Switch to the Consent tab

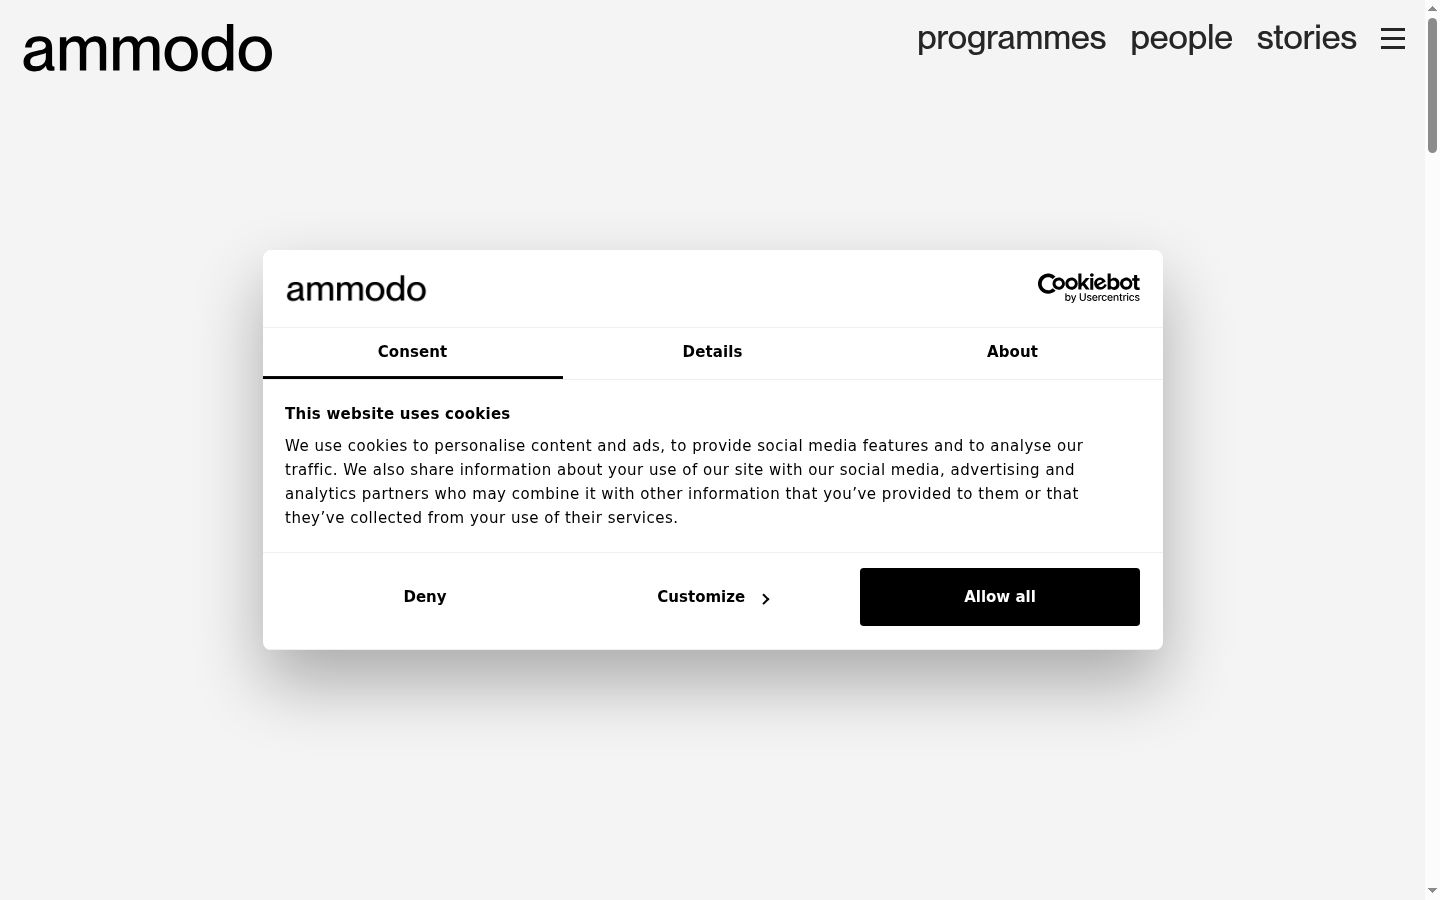(x=412, y=352)
